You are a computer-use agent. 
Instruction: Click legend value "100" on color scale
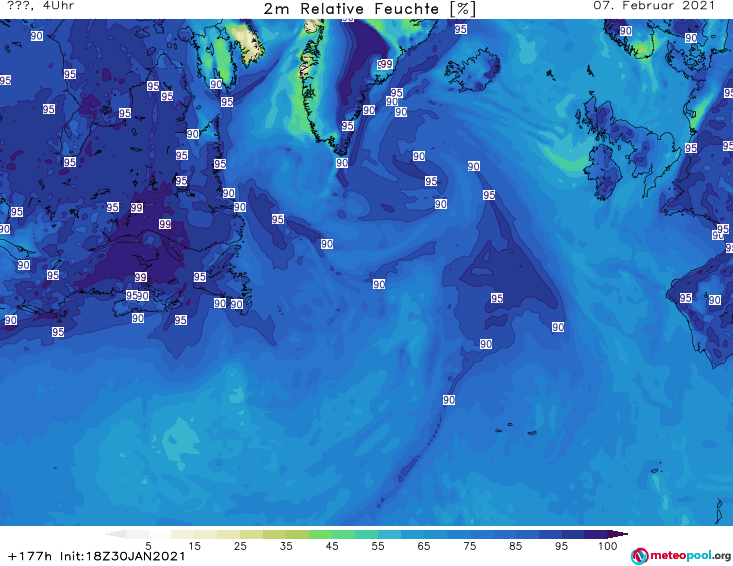click(608, 546)
